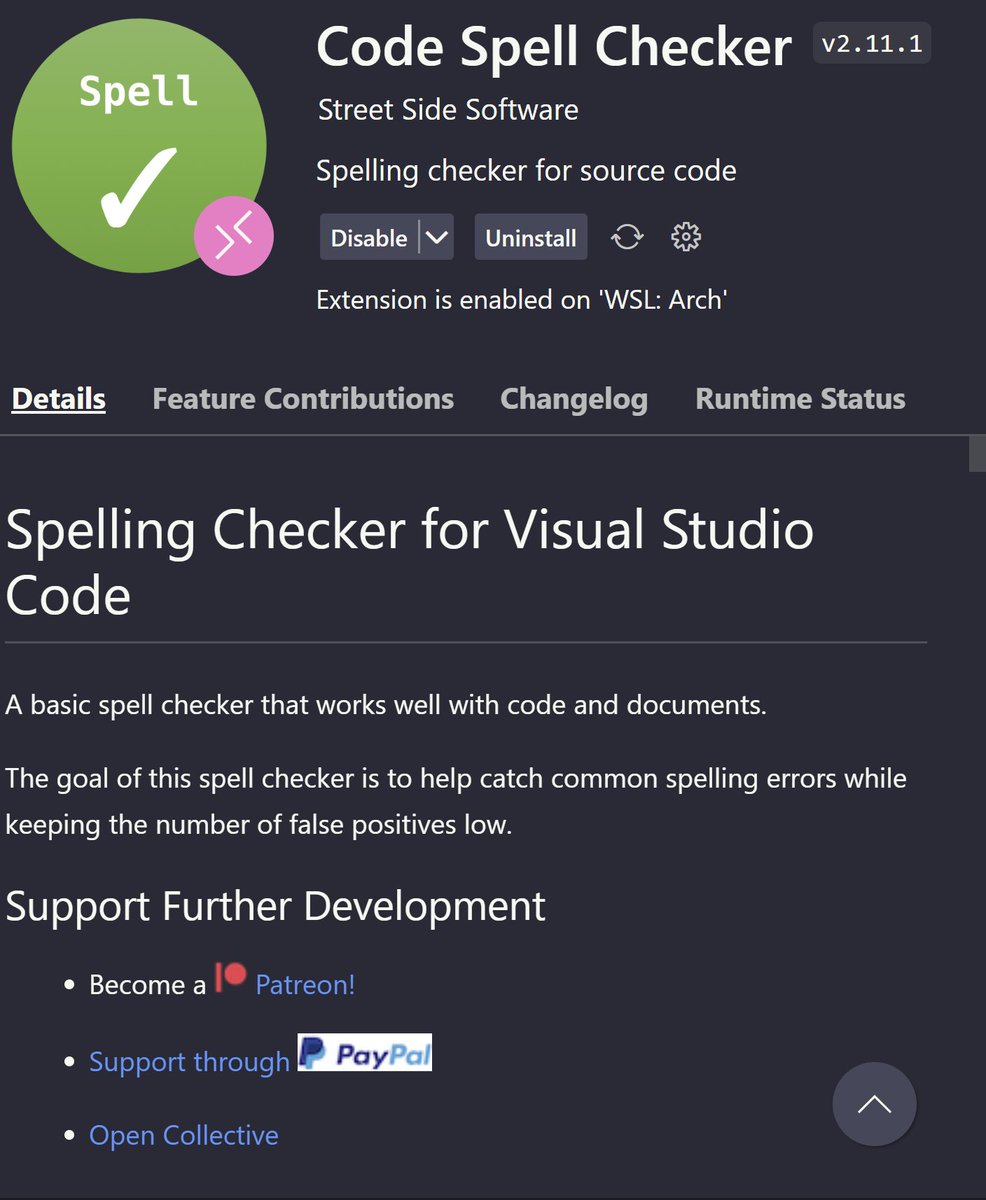Click "Extension is enabled on 'WSL: Arch'" text
This screenshot has width=986, height=1200.
point(521,299)
